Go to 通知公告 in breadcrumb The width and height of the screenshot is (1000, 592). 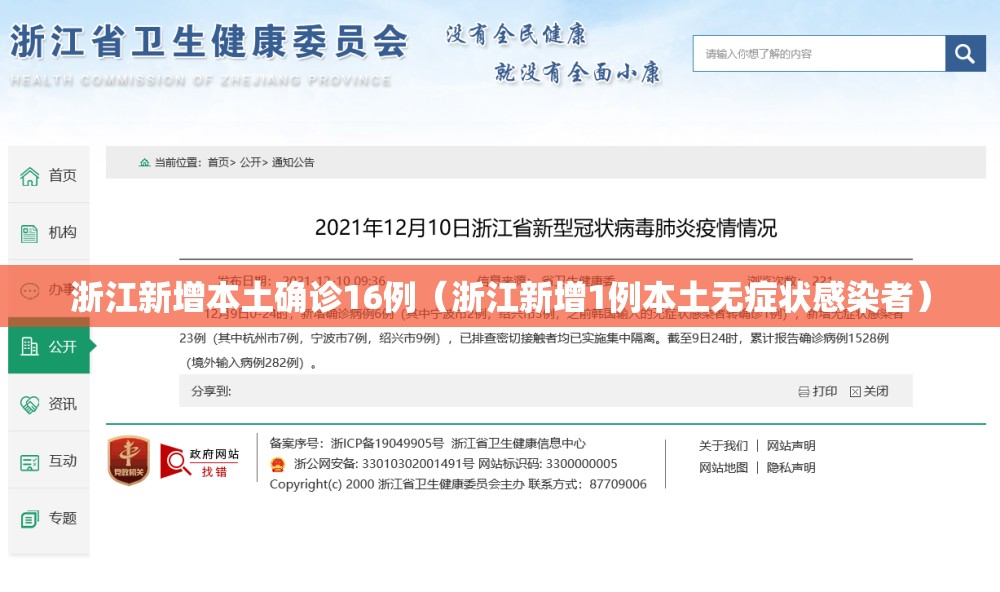[x=293, y=162]
